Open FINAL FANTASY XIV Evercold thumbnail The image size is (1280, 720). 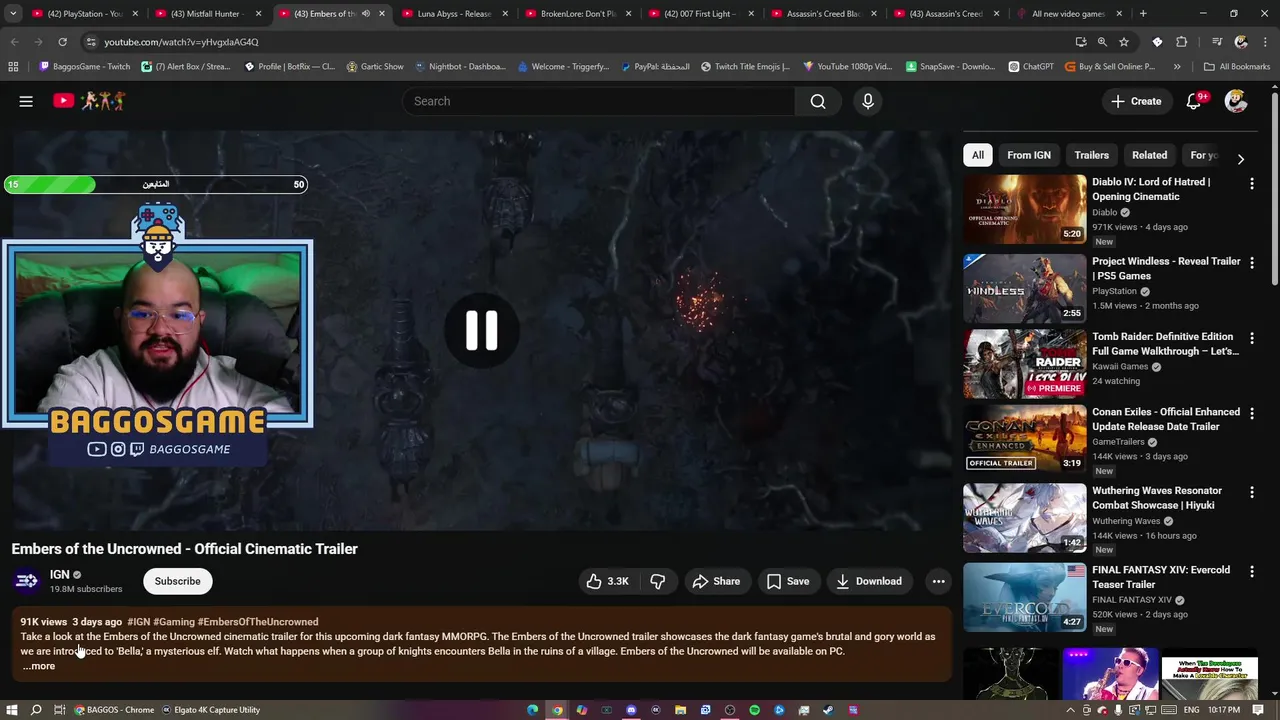pyautogui.click(x=1024, y=597)
